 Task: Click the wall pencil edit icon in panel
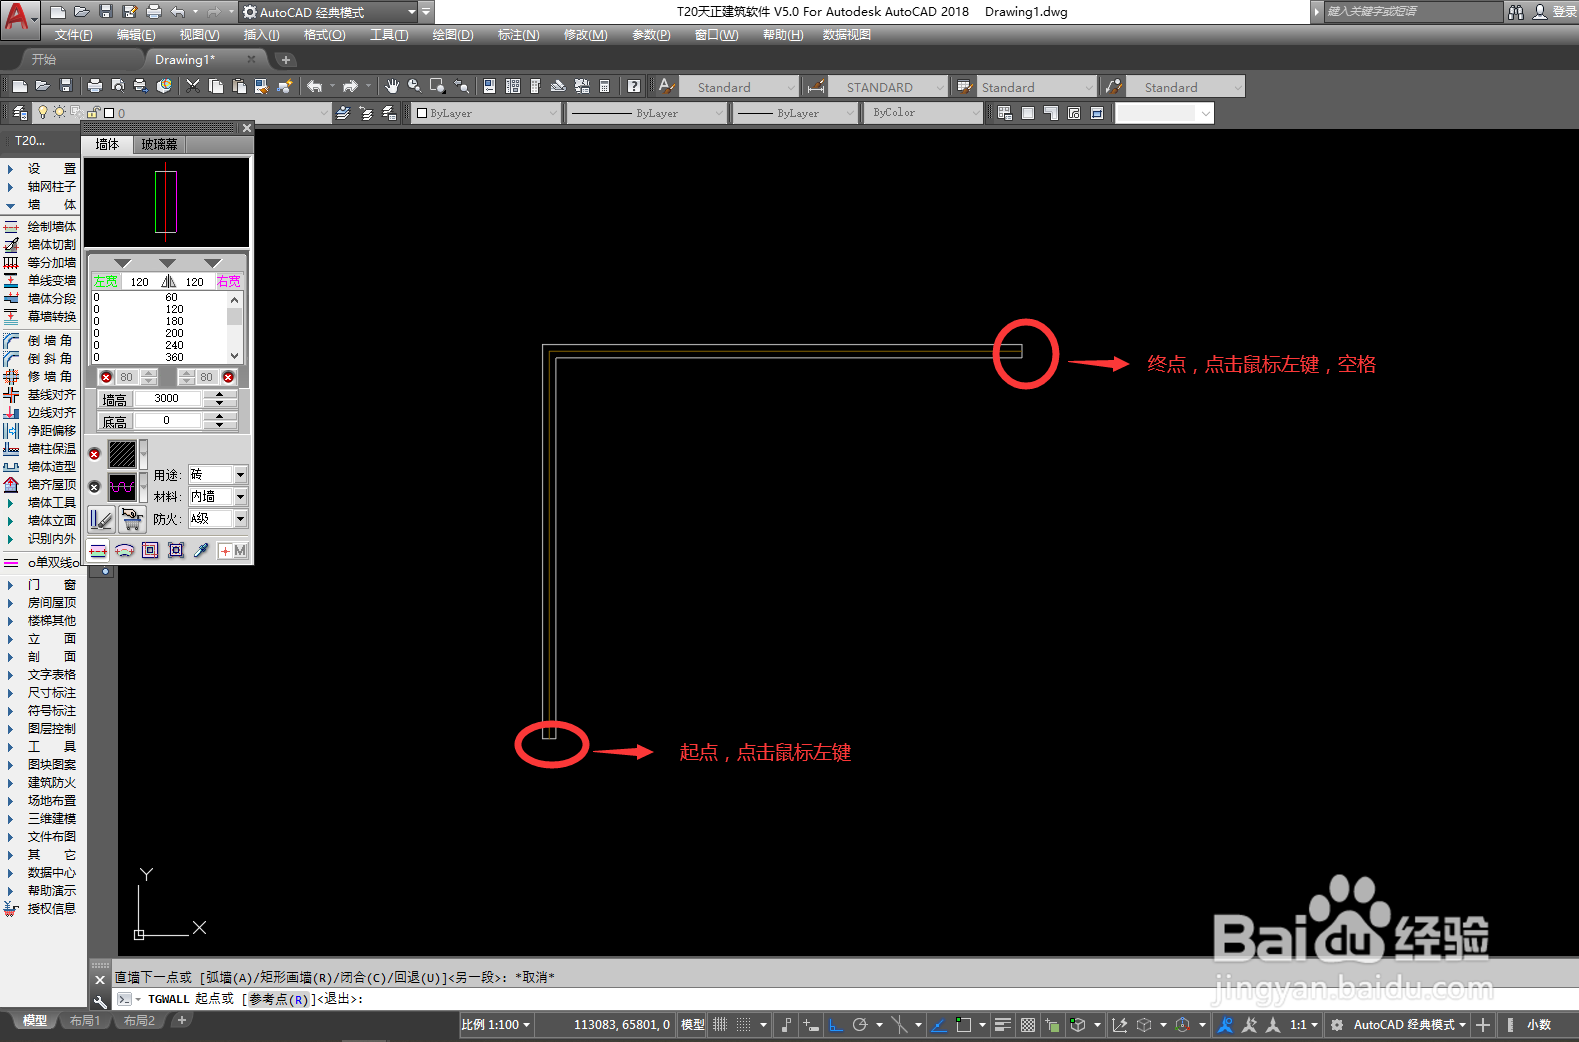[101, 519]
